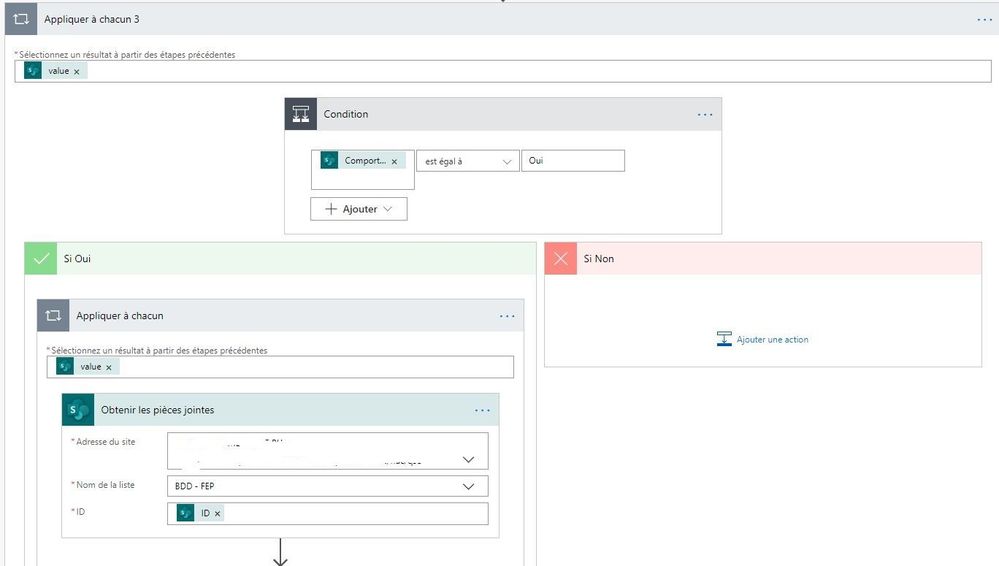Image resolution: width=999 pixels, height=566 pixels.
Task: Click the Ajouter button in the Condition
Action: [x=359, y=209]
